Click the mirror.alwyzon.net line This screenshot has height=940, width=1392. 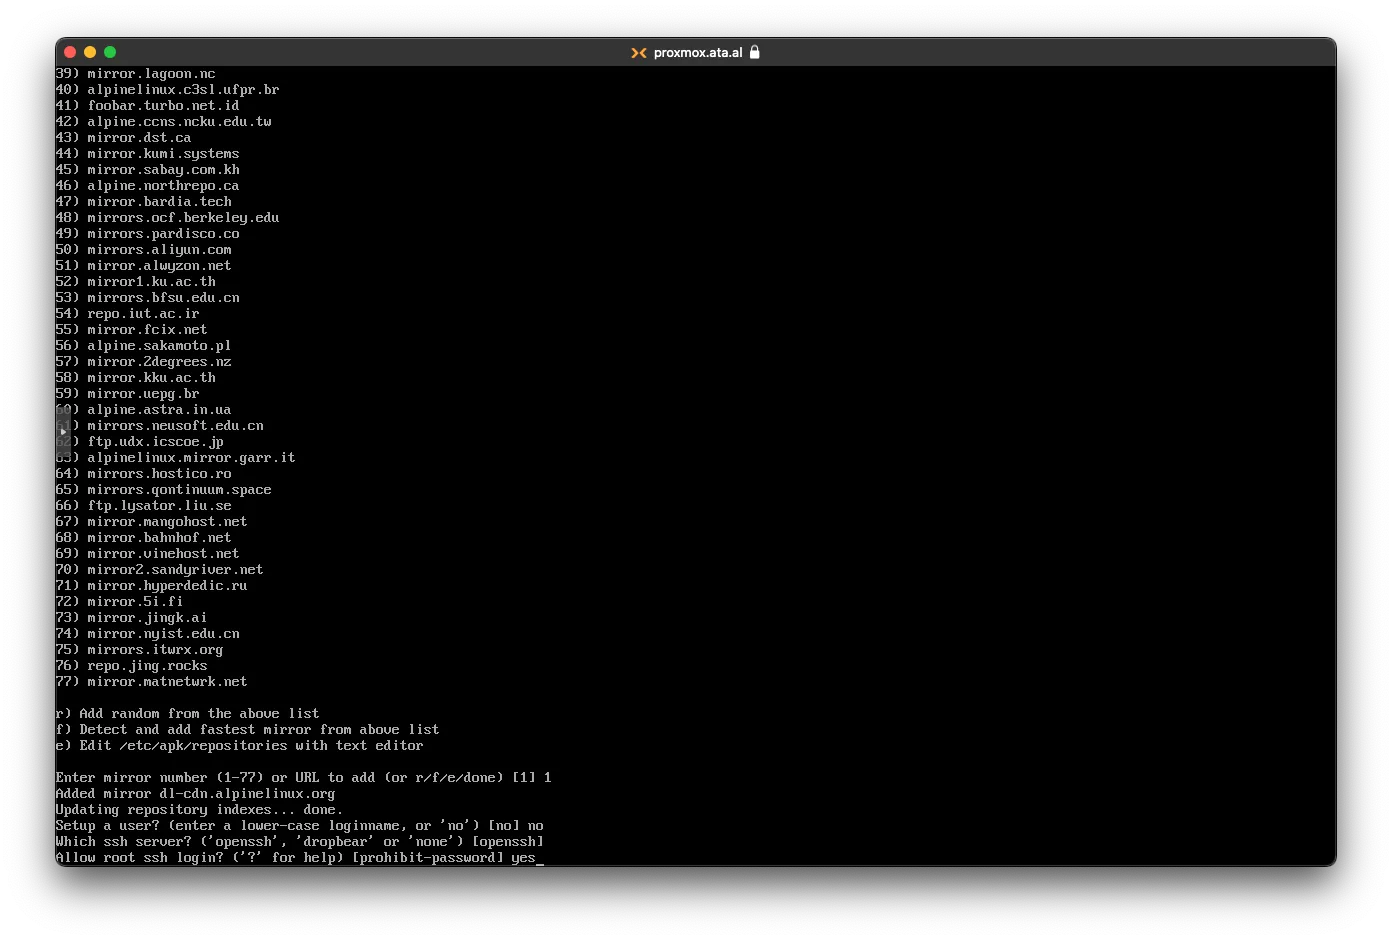coord(144,266)
